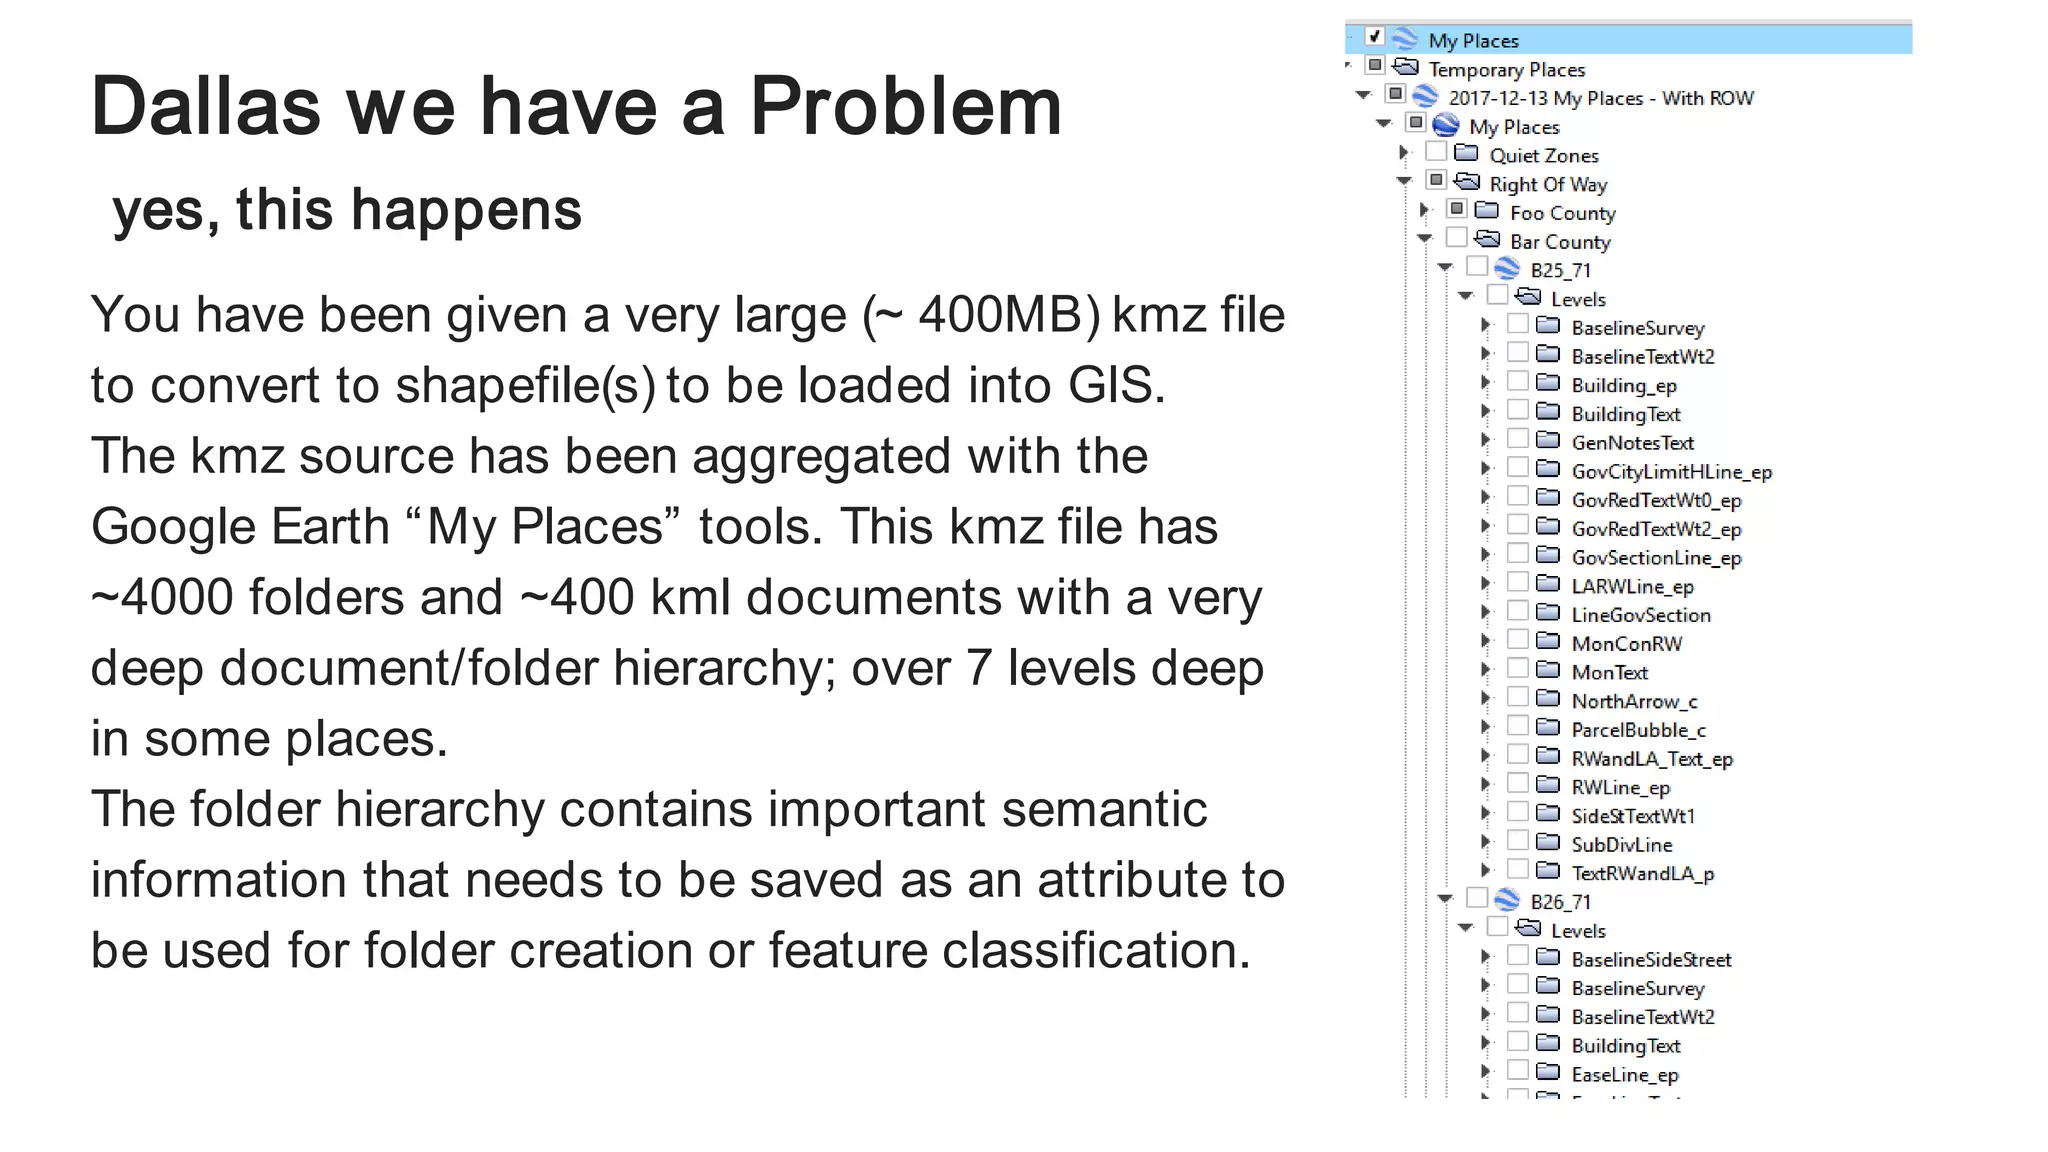Click the 'Dallas we have a Problem' heading
The image size is (2048, 1152).
576,106
